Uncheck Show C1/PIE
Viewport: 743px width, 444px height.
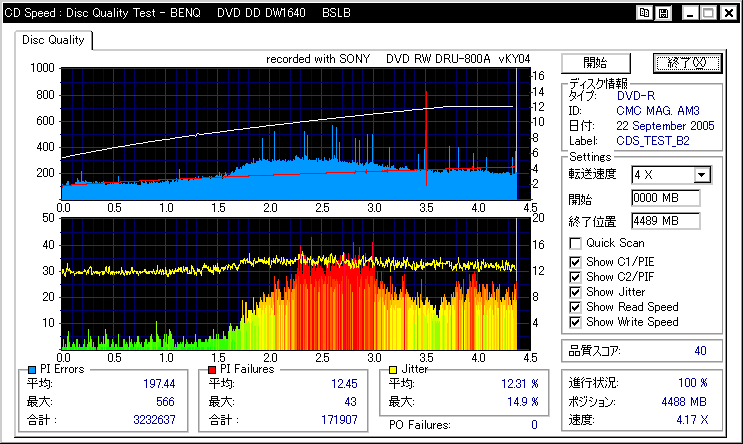(x=575, y=262)
